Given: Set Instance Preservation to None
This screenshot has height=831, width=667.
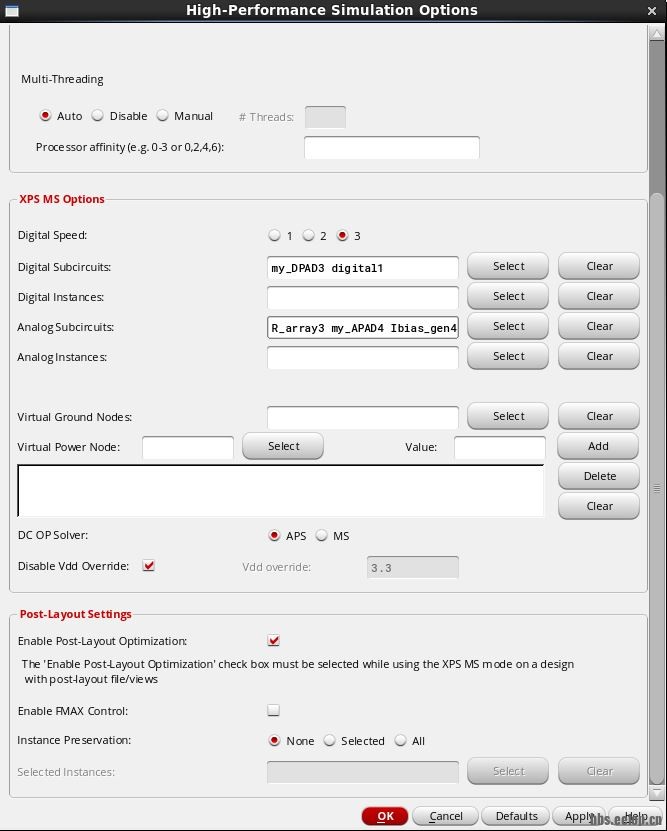Looking at the screenshot, I should click(274, 740).
